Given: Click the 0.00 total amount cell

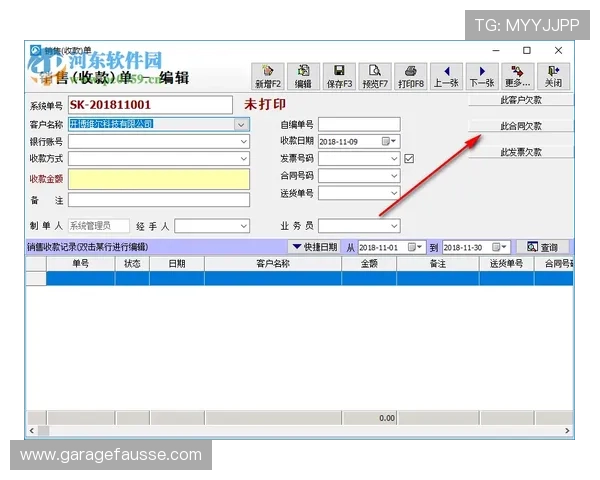Looking at the screenshot, I should coord(369,418).
